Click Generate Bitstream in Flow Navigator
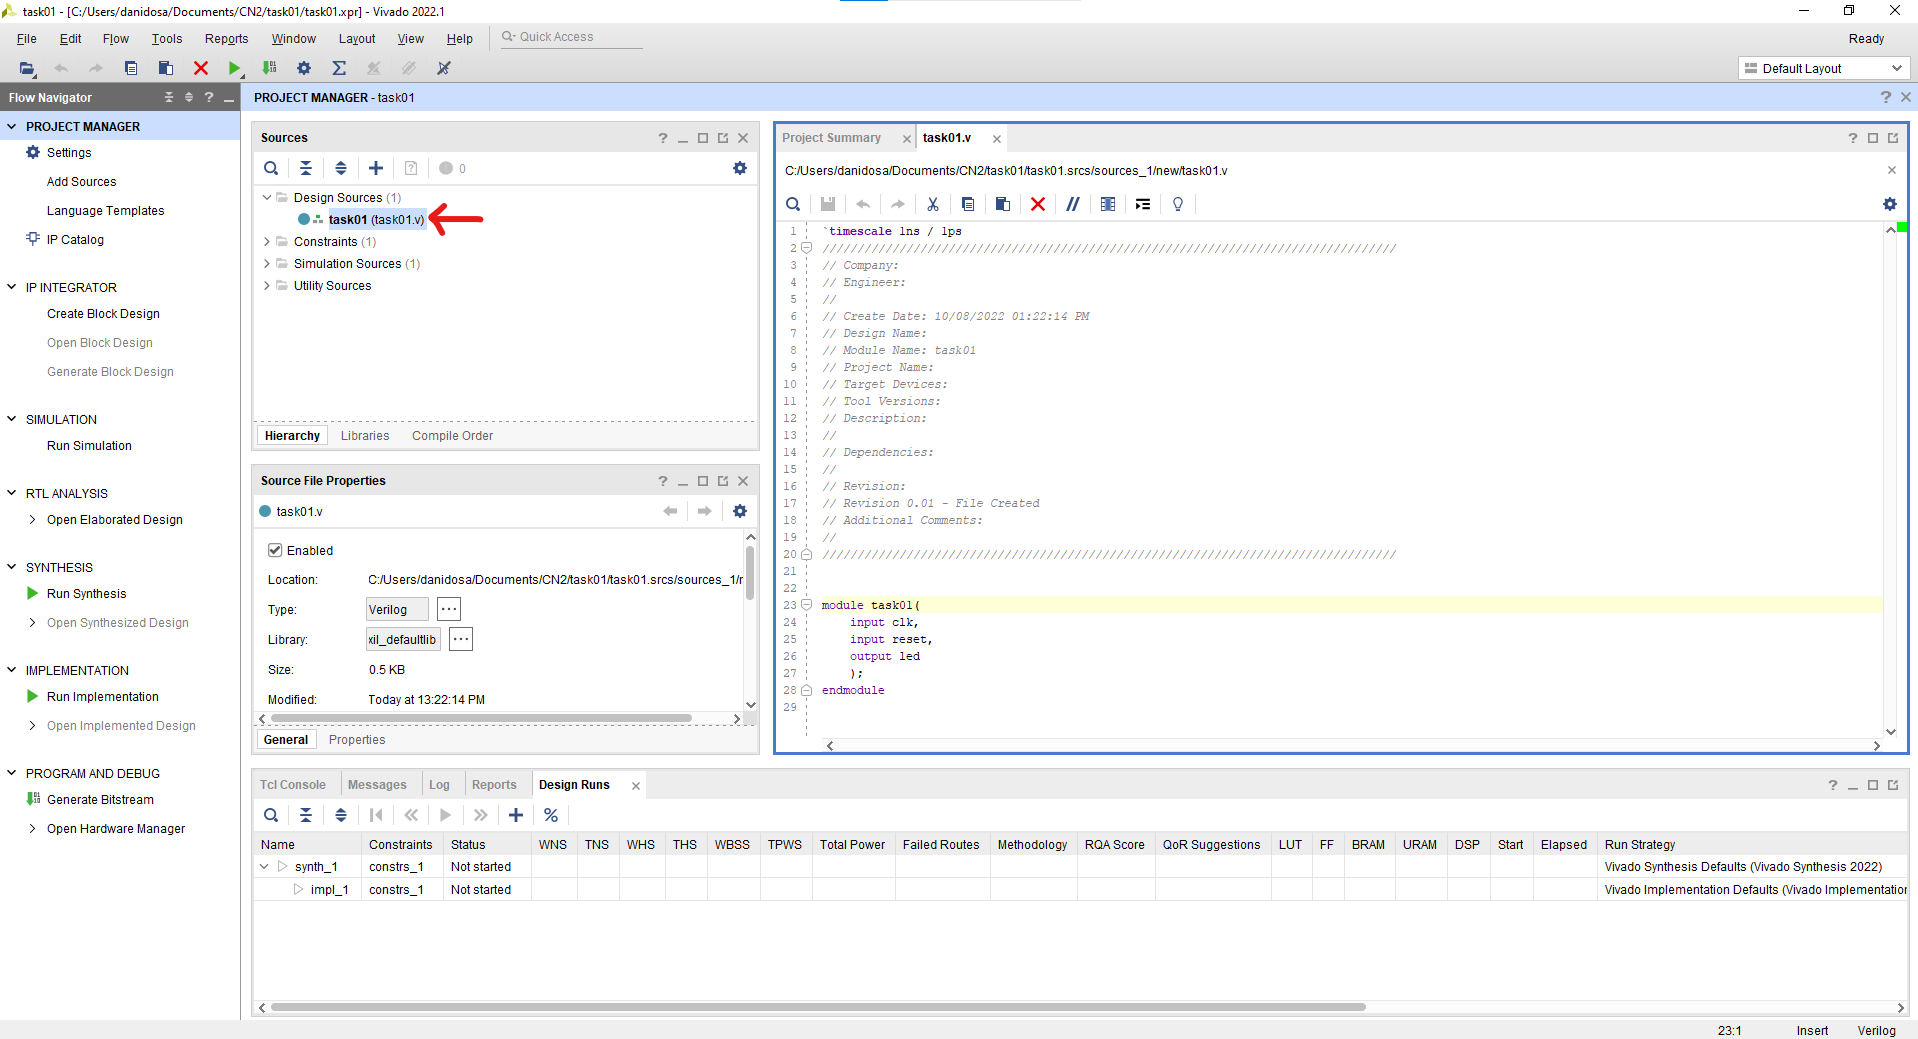The width and height of the screenshot is (1918, 1039). (100, 800)
